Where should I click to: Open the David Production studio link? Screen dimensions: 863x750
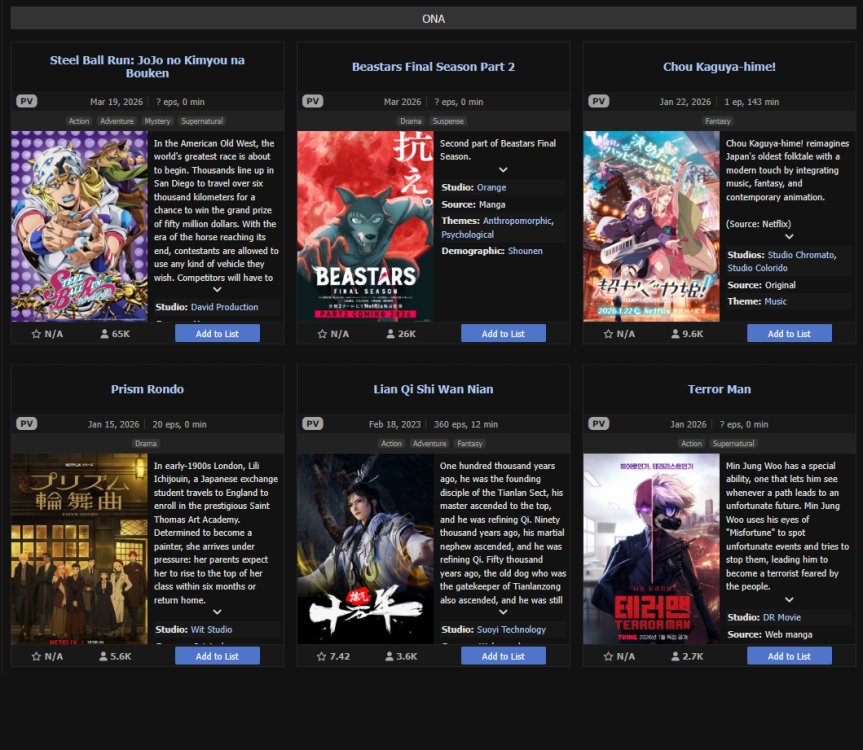224,307
